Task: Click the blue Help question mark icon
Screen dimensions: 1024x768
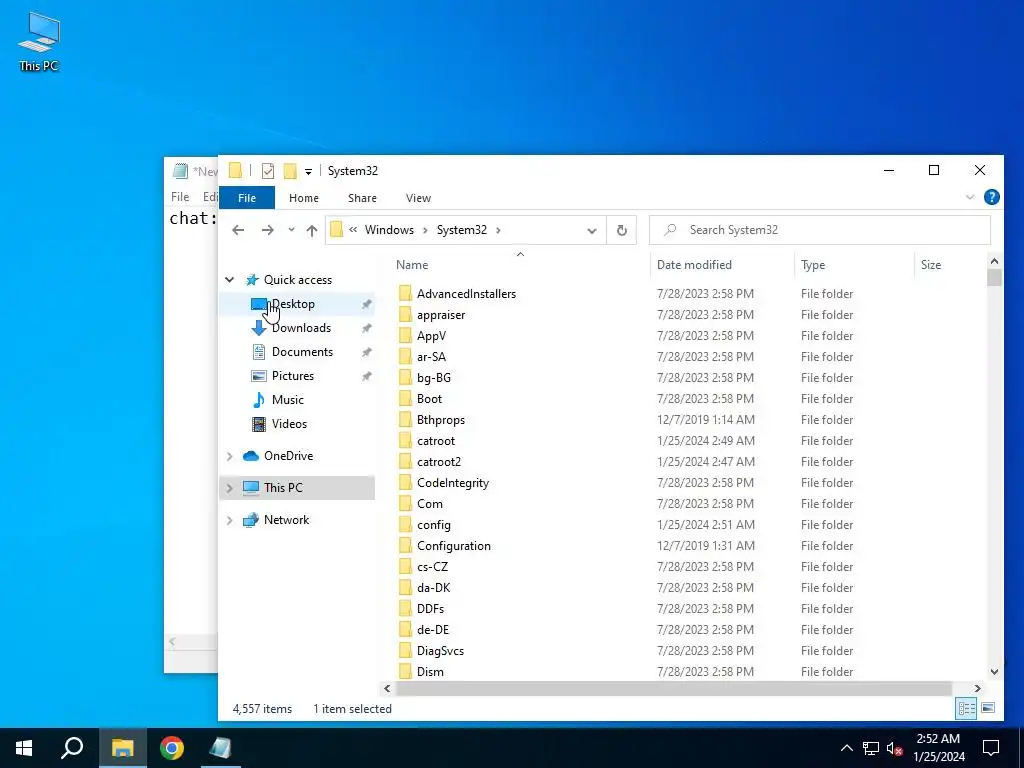Action: pos(991,197)
